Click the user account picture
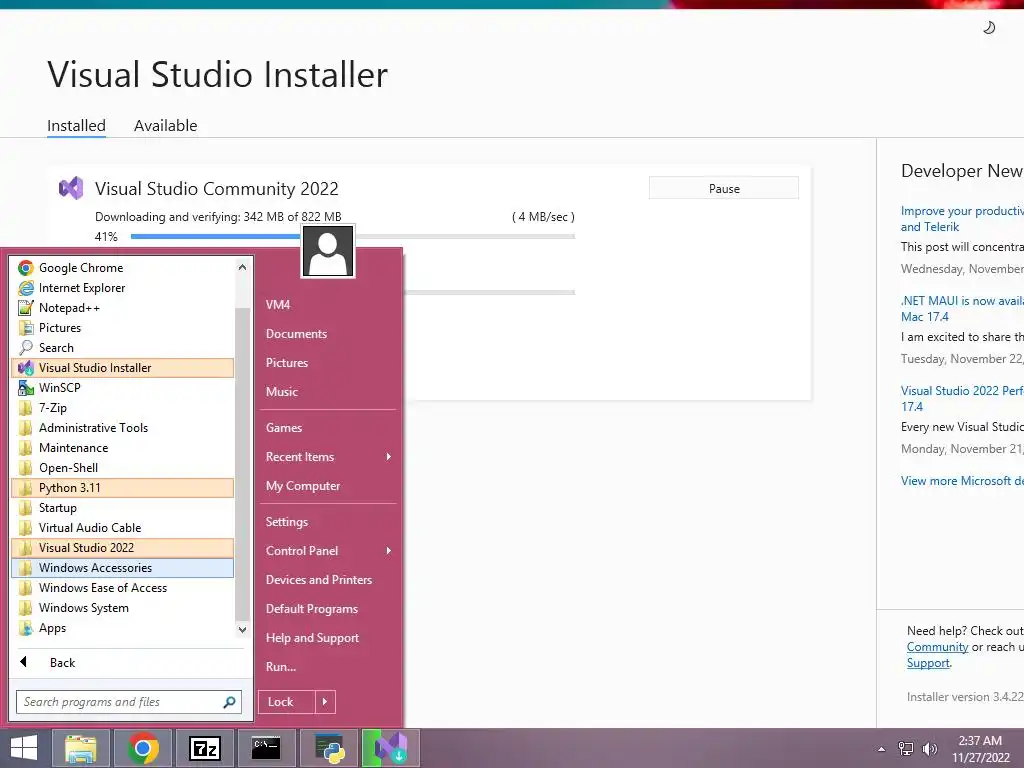Viewport: 1024px width, 768px height. pos(328,251)
